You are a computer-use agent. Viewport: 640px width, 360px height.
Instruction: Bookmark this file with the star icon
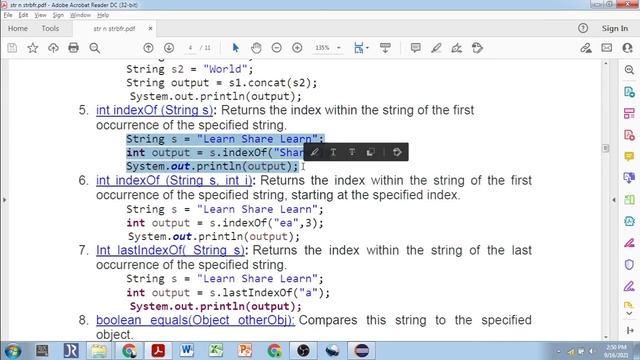pos(33,48)
